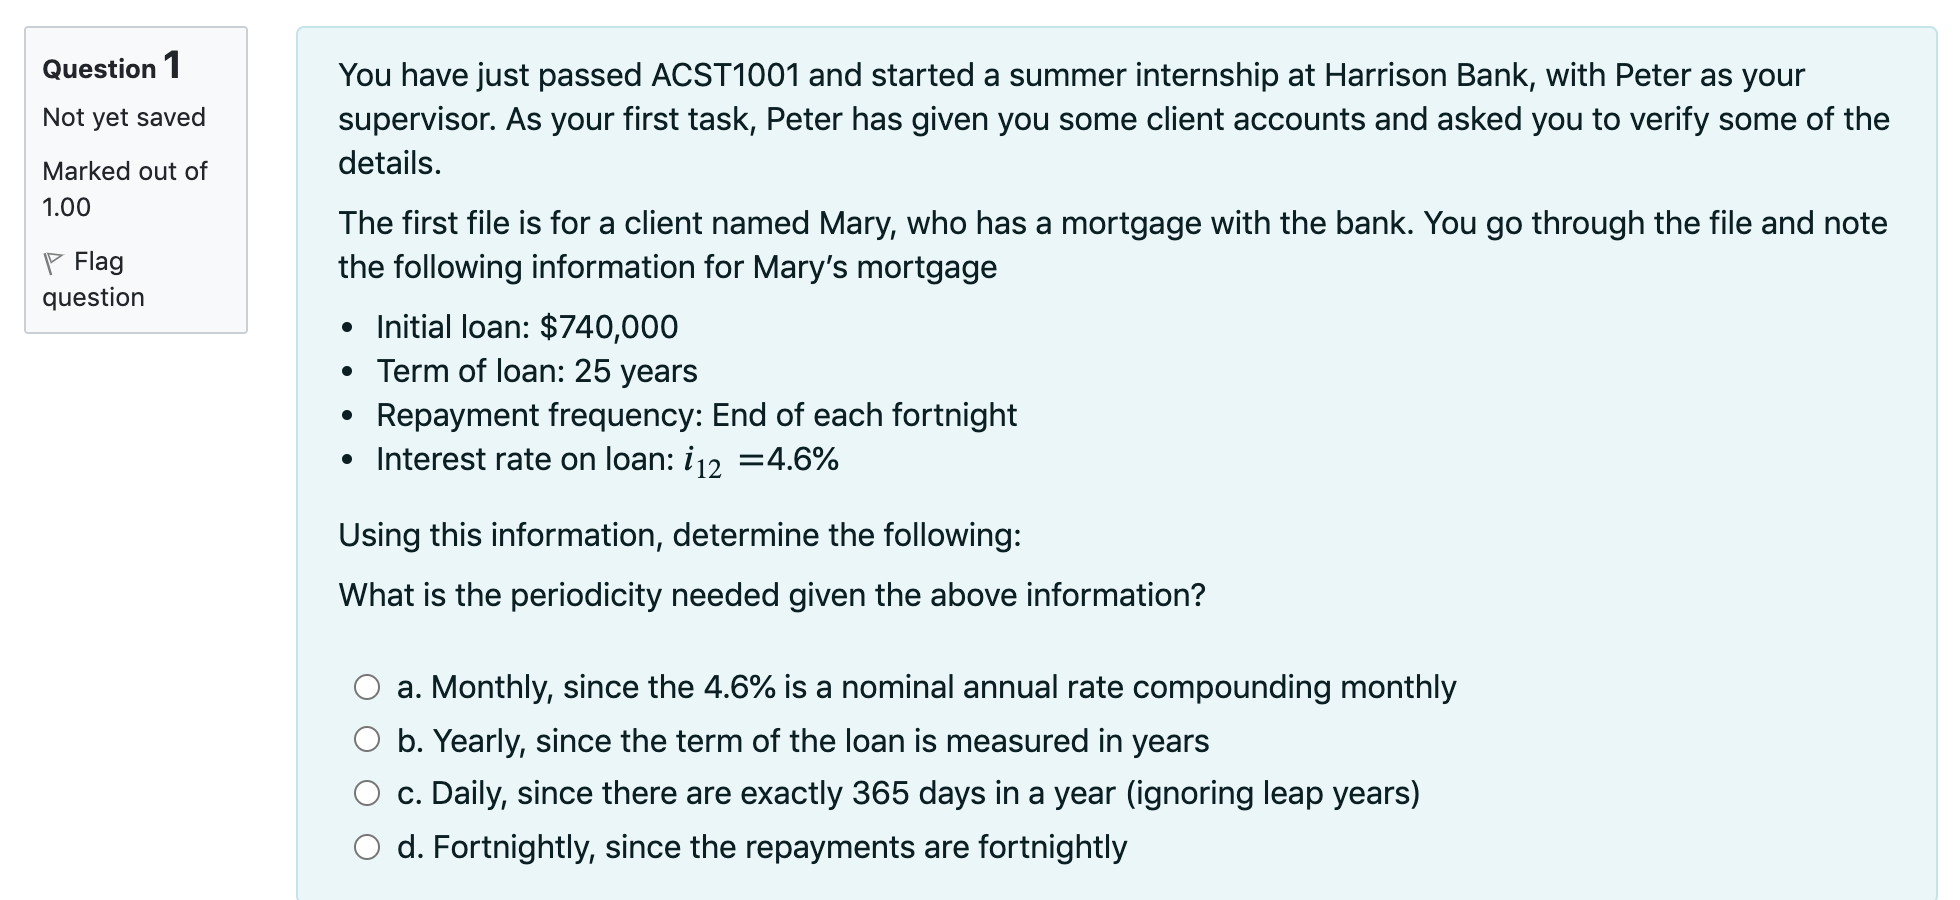
Task: Click the Marked out of 1.00 text
Action: 123,188
